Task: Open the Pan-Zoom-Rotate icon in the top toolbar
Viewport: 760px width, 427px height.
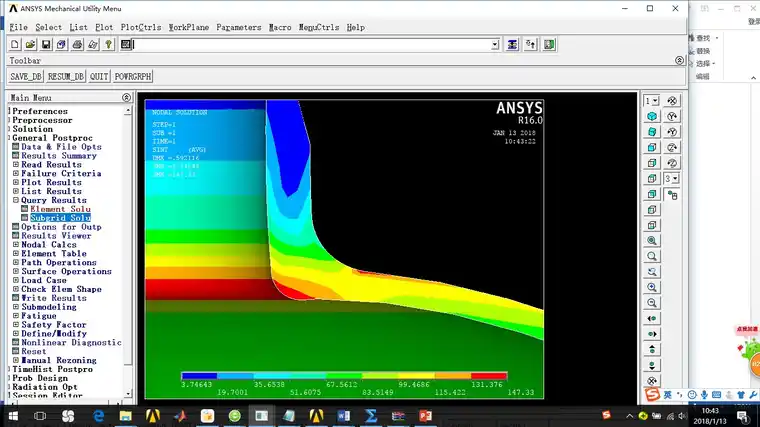Action: pos(62,45)
